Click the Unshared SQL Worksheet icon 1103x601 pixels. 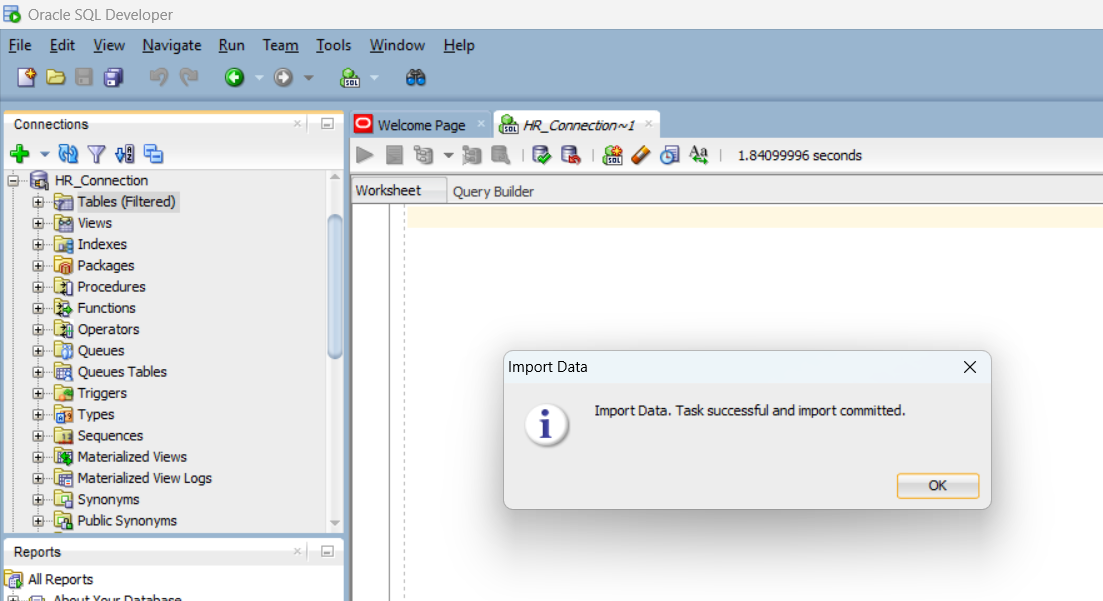click(x=613, y=155)
